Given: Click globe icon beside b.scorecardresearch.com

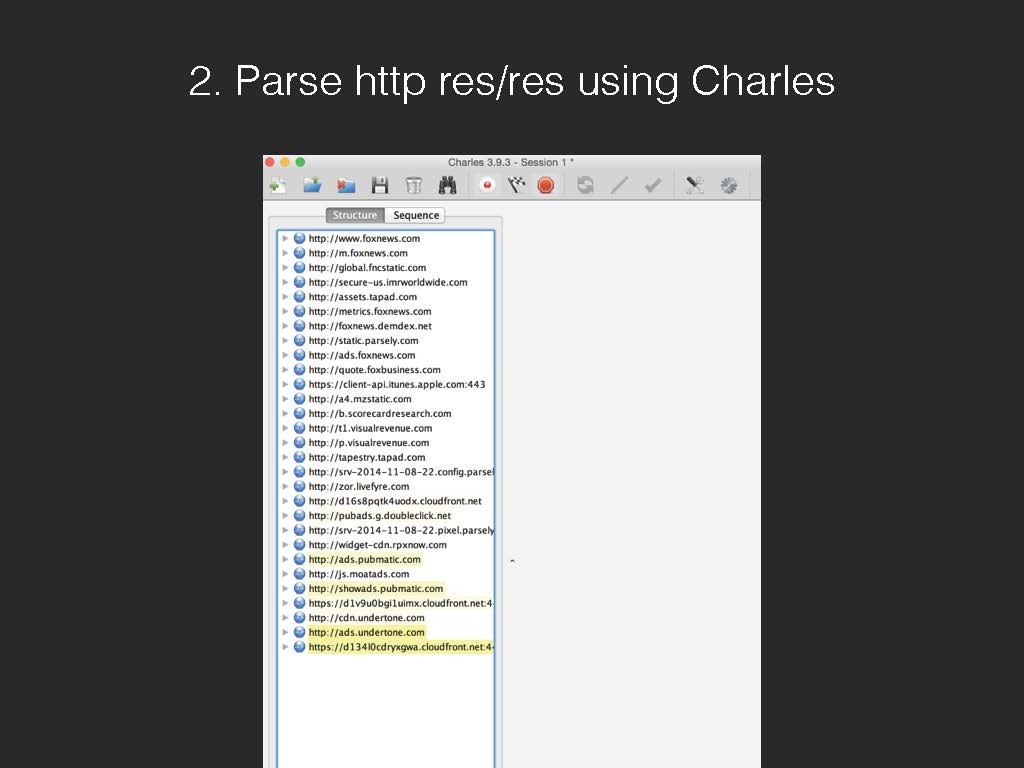Looking at the screenshot, I should (x=299, y=413).
